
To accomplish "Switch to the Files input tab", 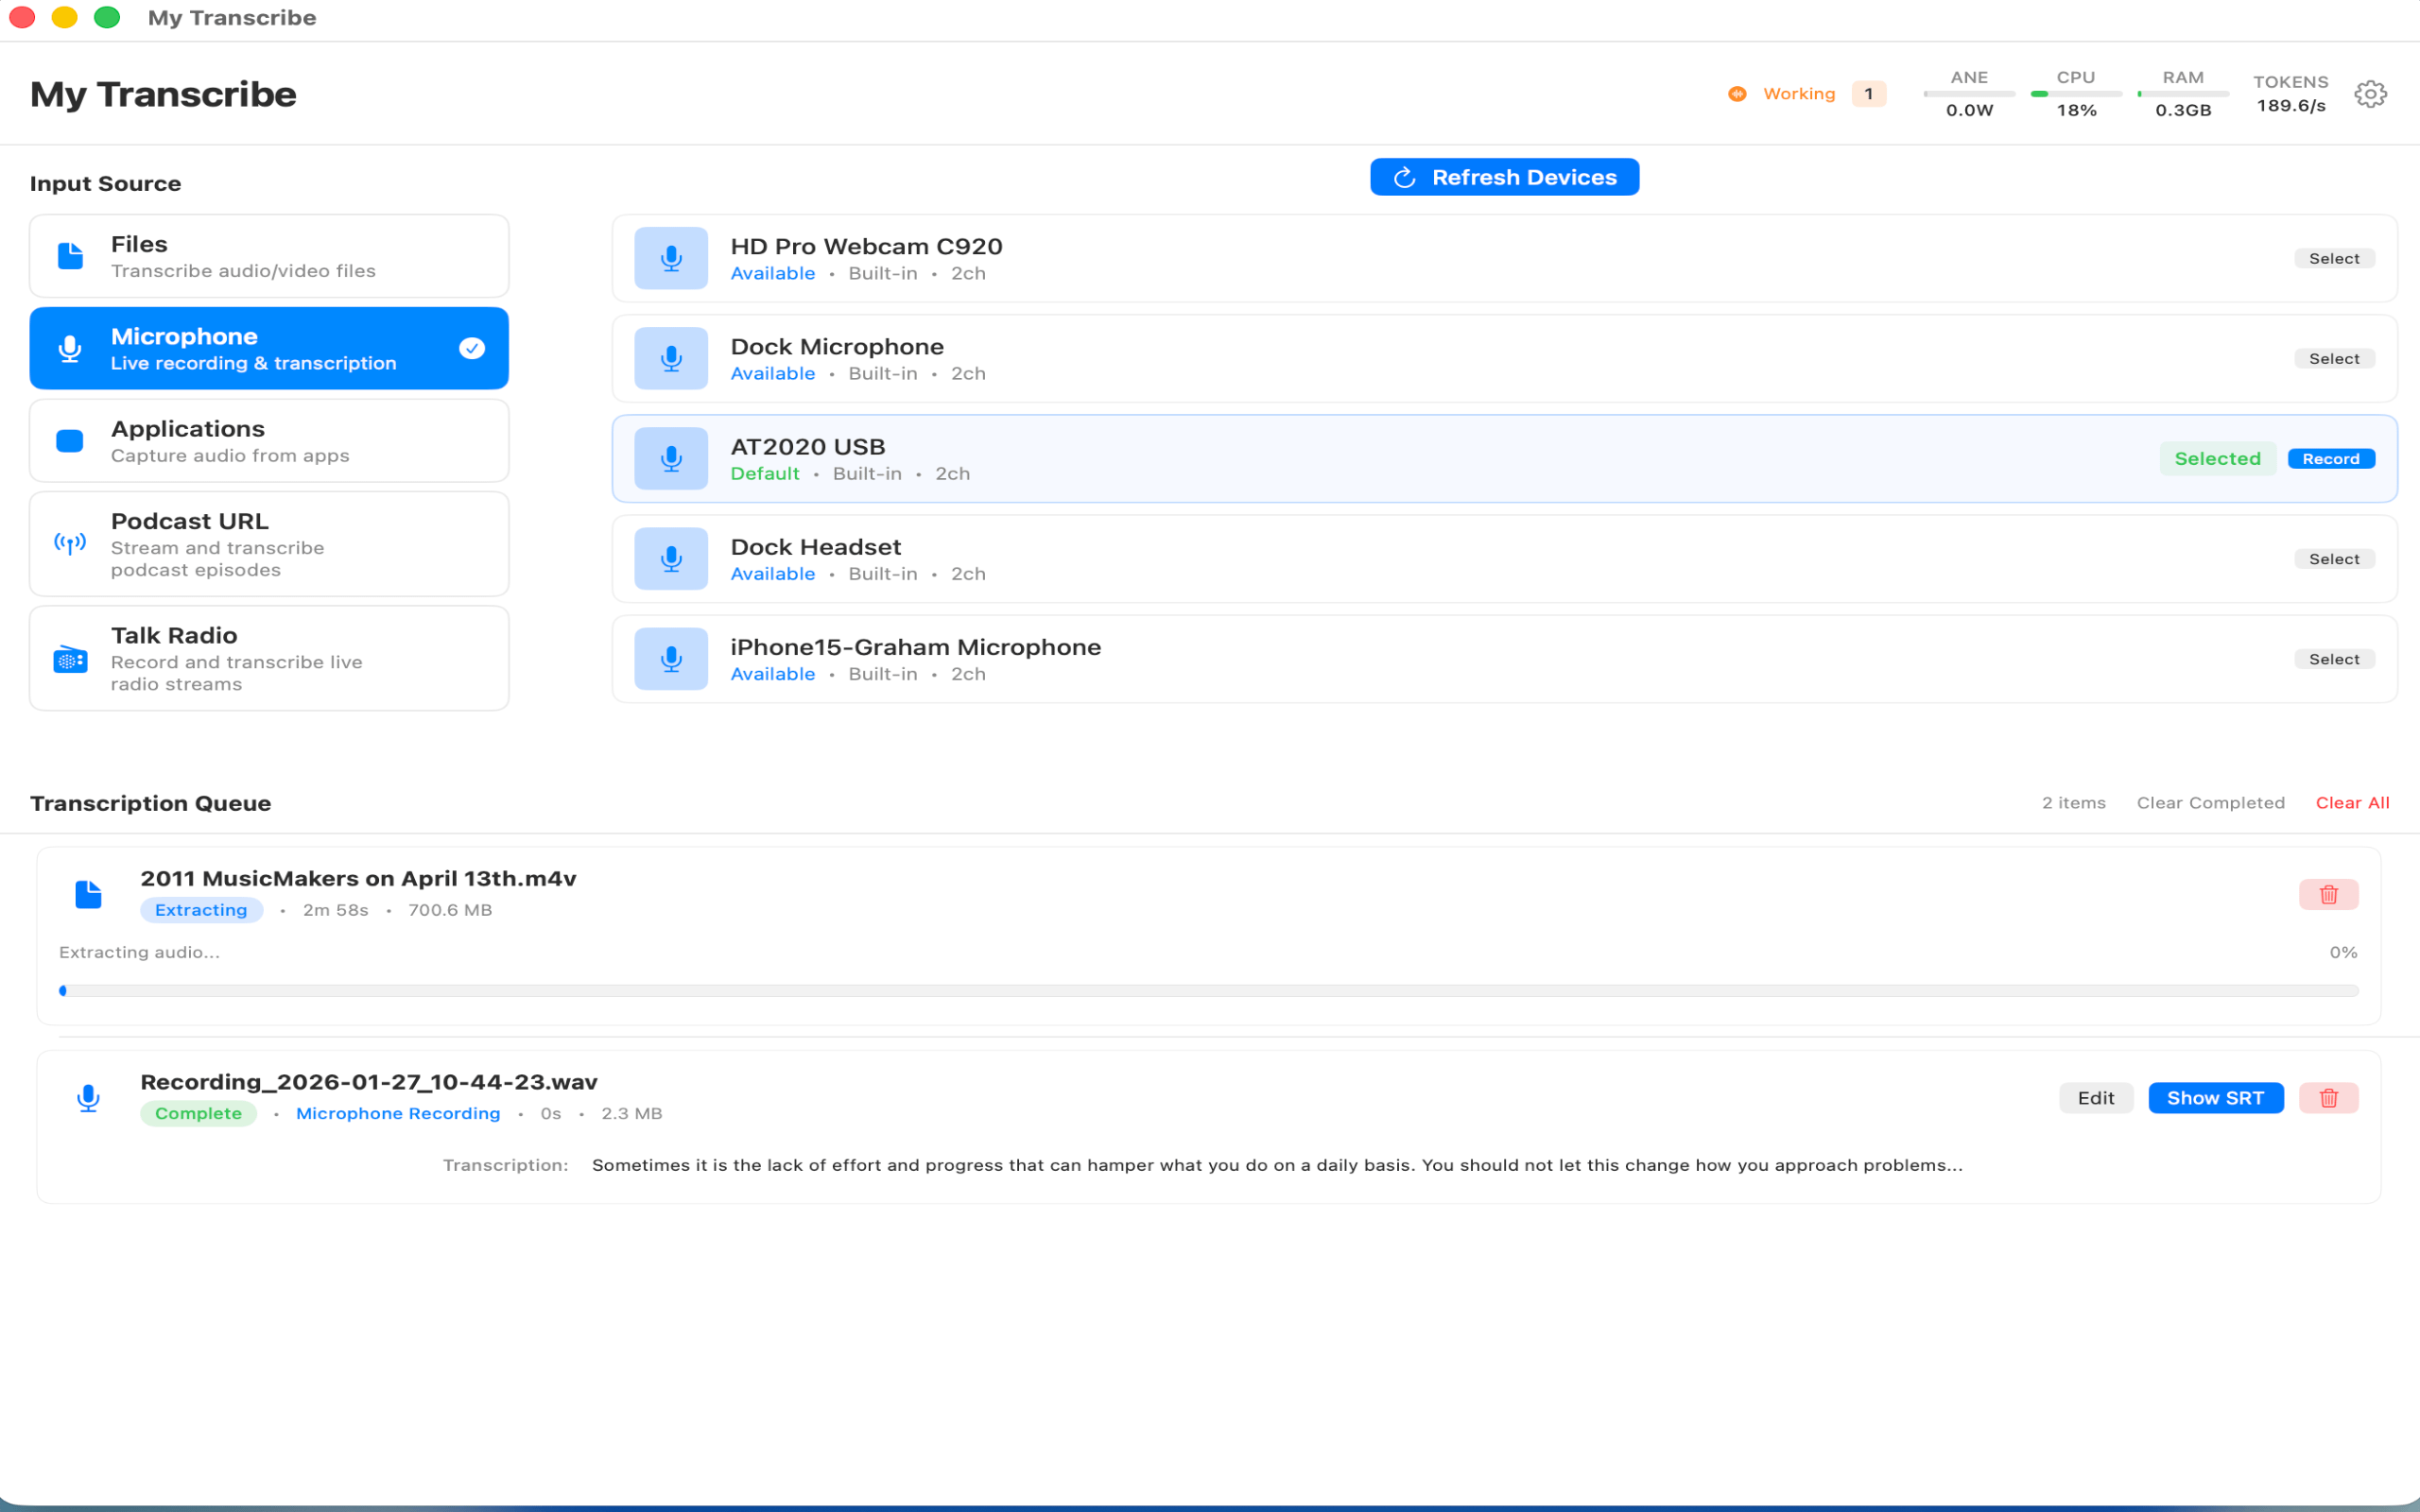I will point(269,255).
